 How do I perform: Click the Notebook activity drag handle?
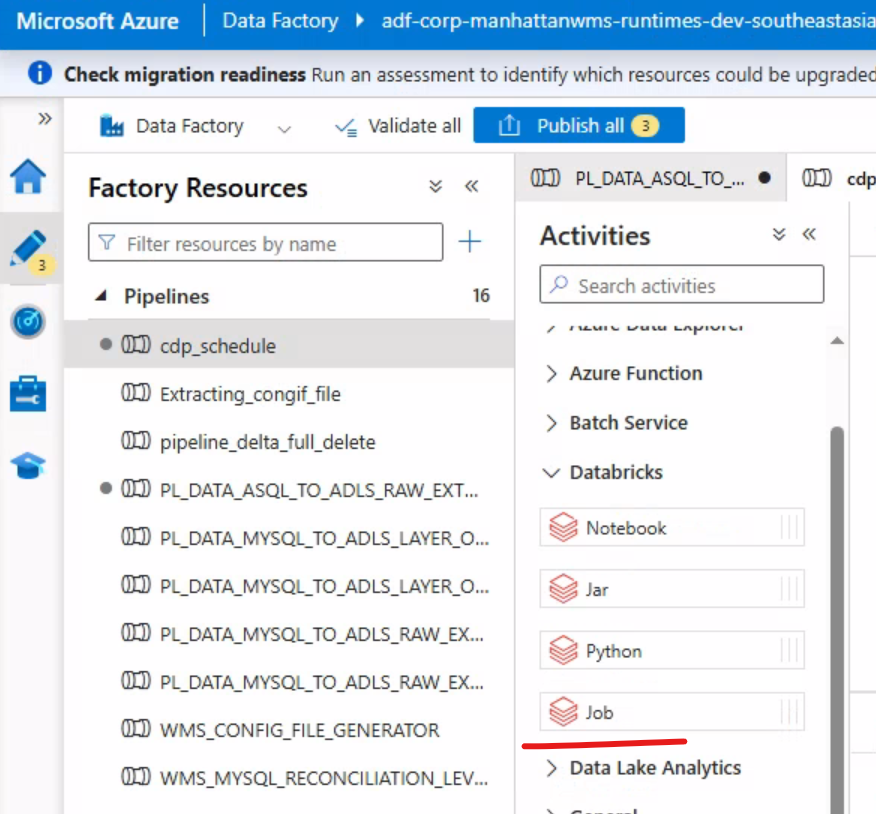coord(789,527)
